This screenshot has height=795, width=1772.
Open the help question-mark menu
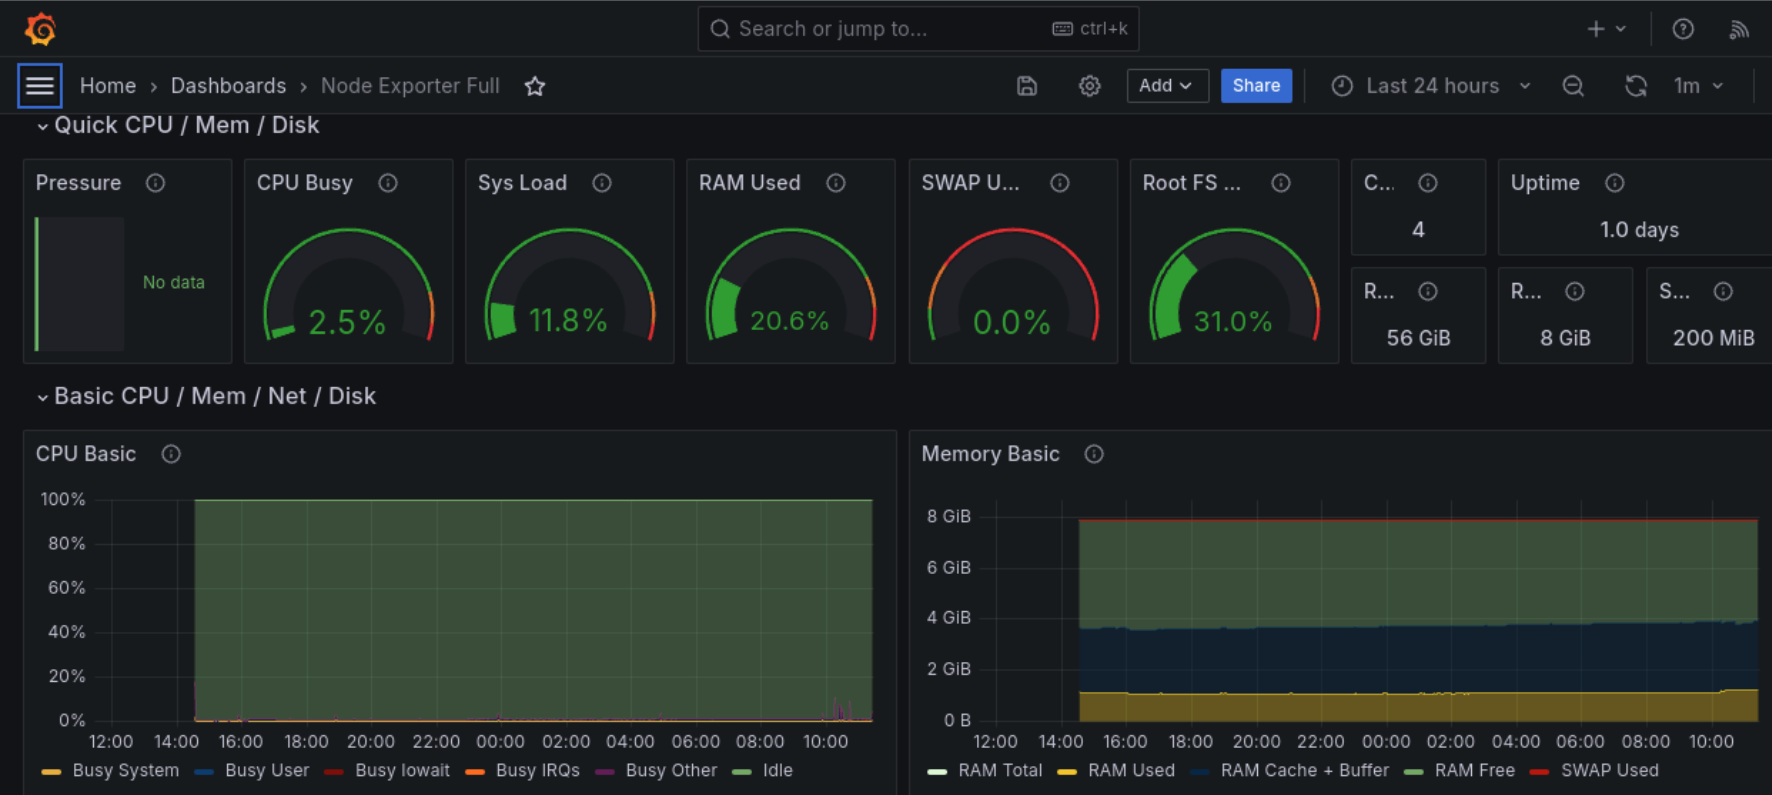click(1683, 29)
